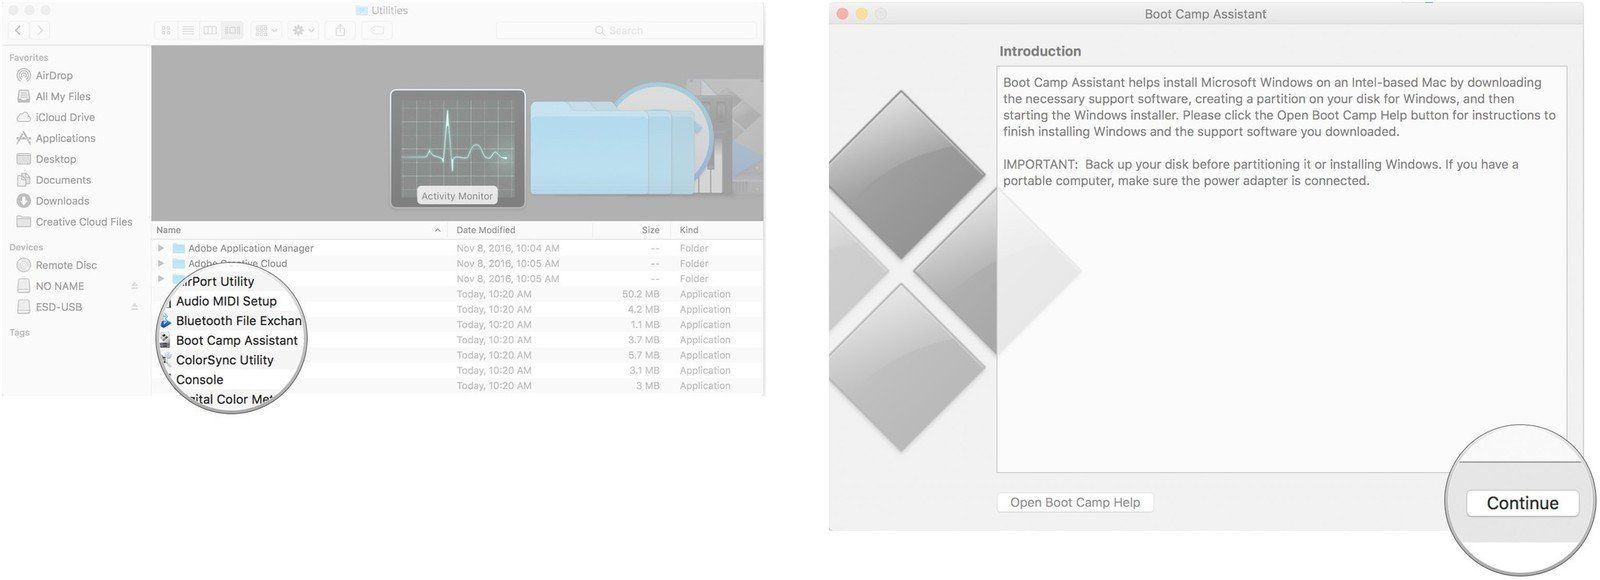
Task: Switch Finder to list view
Action: click(x=188, y=31)
